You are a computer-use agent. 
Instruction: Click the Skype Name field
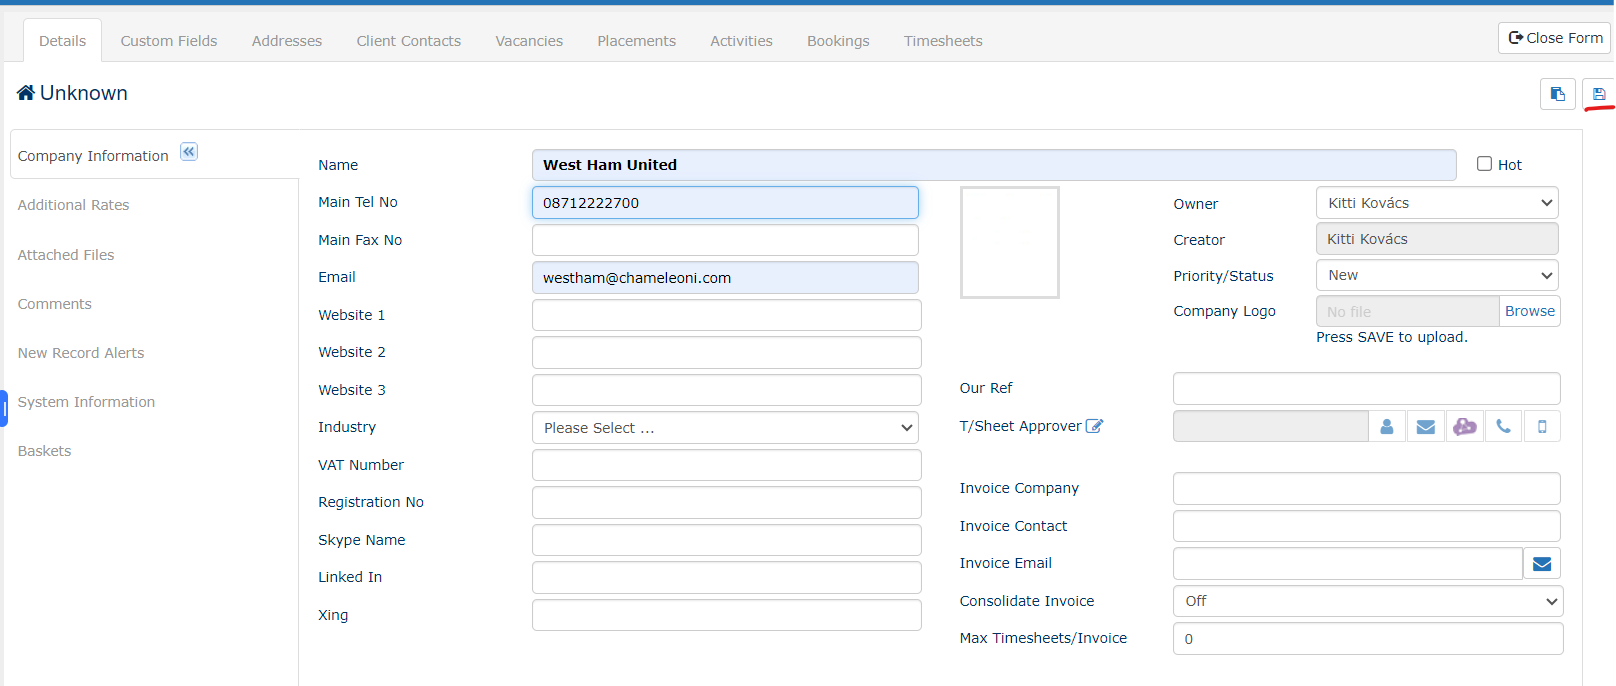(727, 540)
